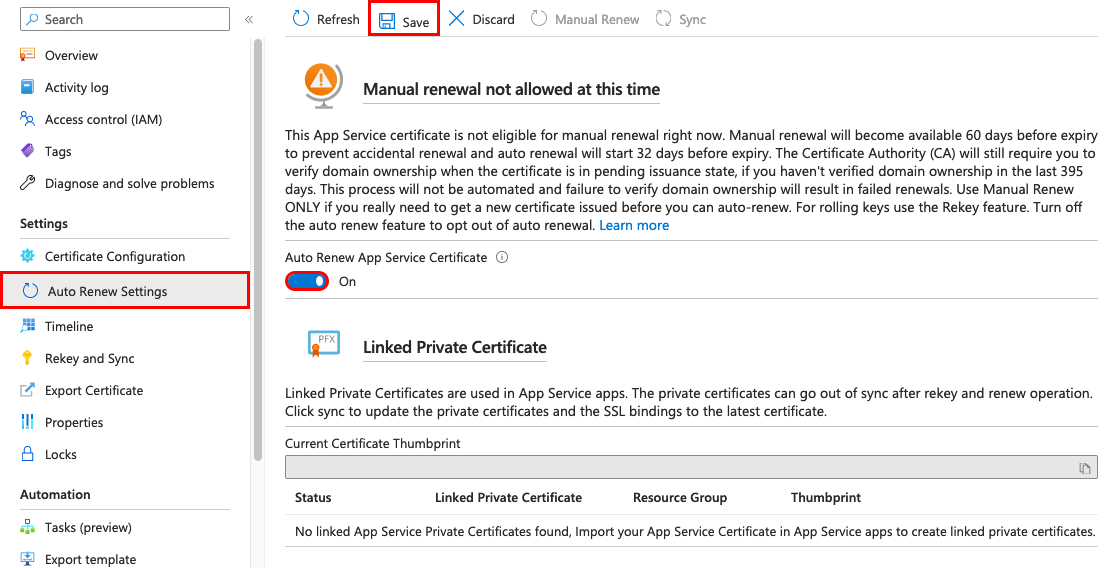
Task: Click the Rekey and Sync key icon
Action: pyautogui.click(x=28, y=359)
